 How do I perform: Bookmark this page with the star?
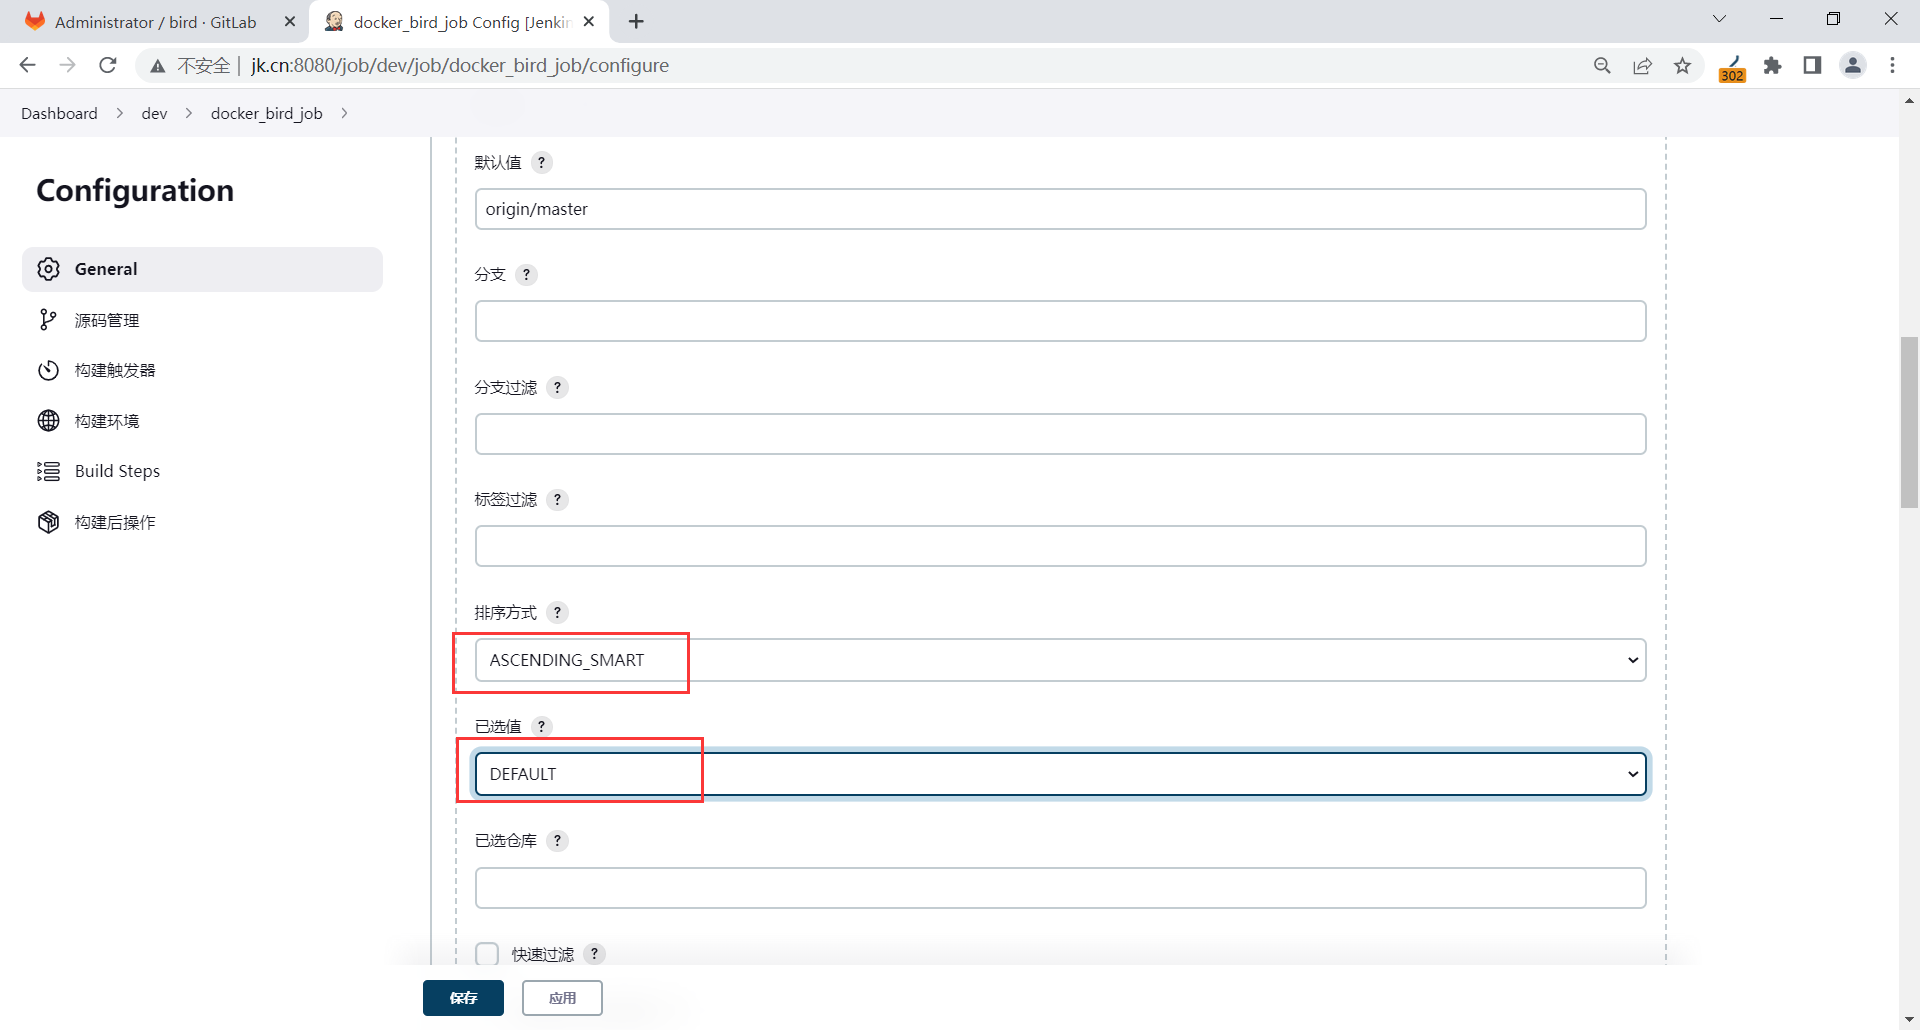[1683, 65]
